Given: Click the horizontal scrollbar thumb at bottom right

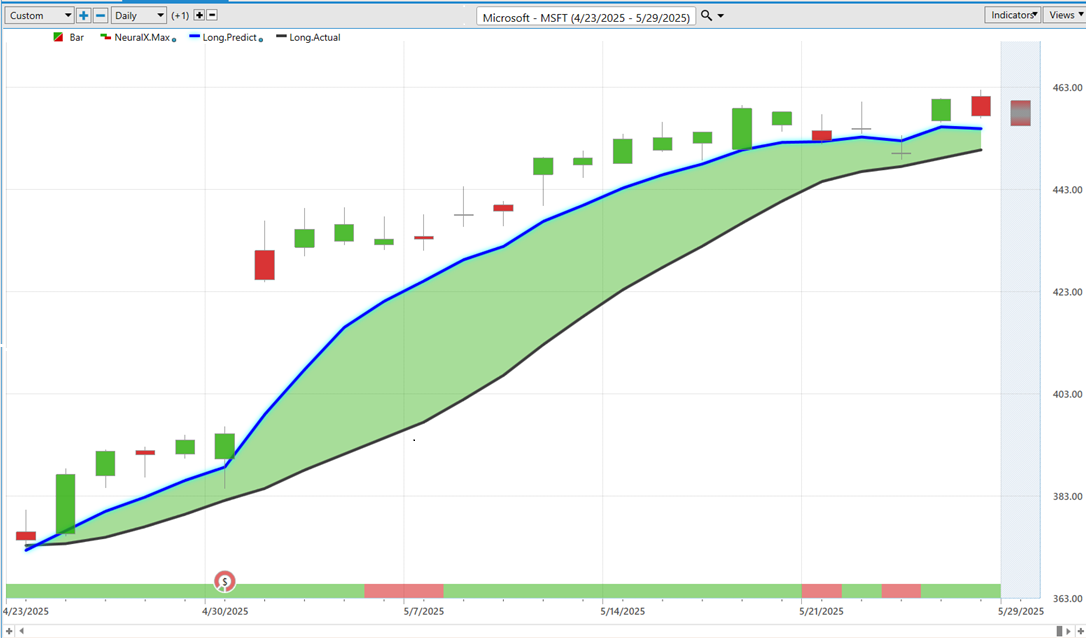Looking at the screenshot, I should 1059,631.
